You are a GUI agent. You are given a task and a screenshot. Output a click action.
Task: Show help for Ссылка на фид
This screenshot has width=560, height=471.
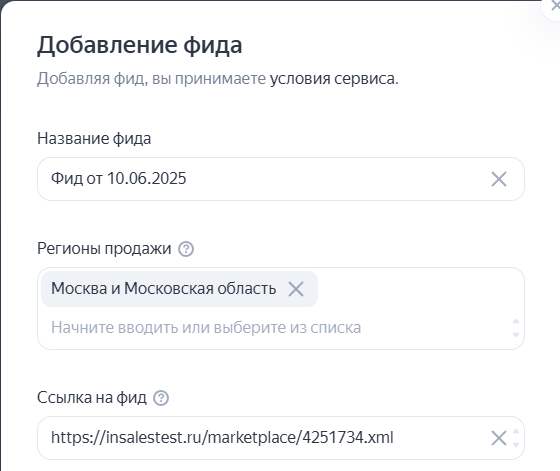(x=161, y=398)
